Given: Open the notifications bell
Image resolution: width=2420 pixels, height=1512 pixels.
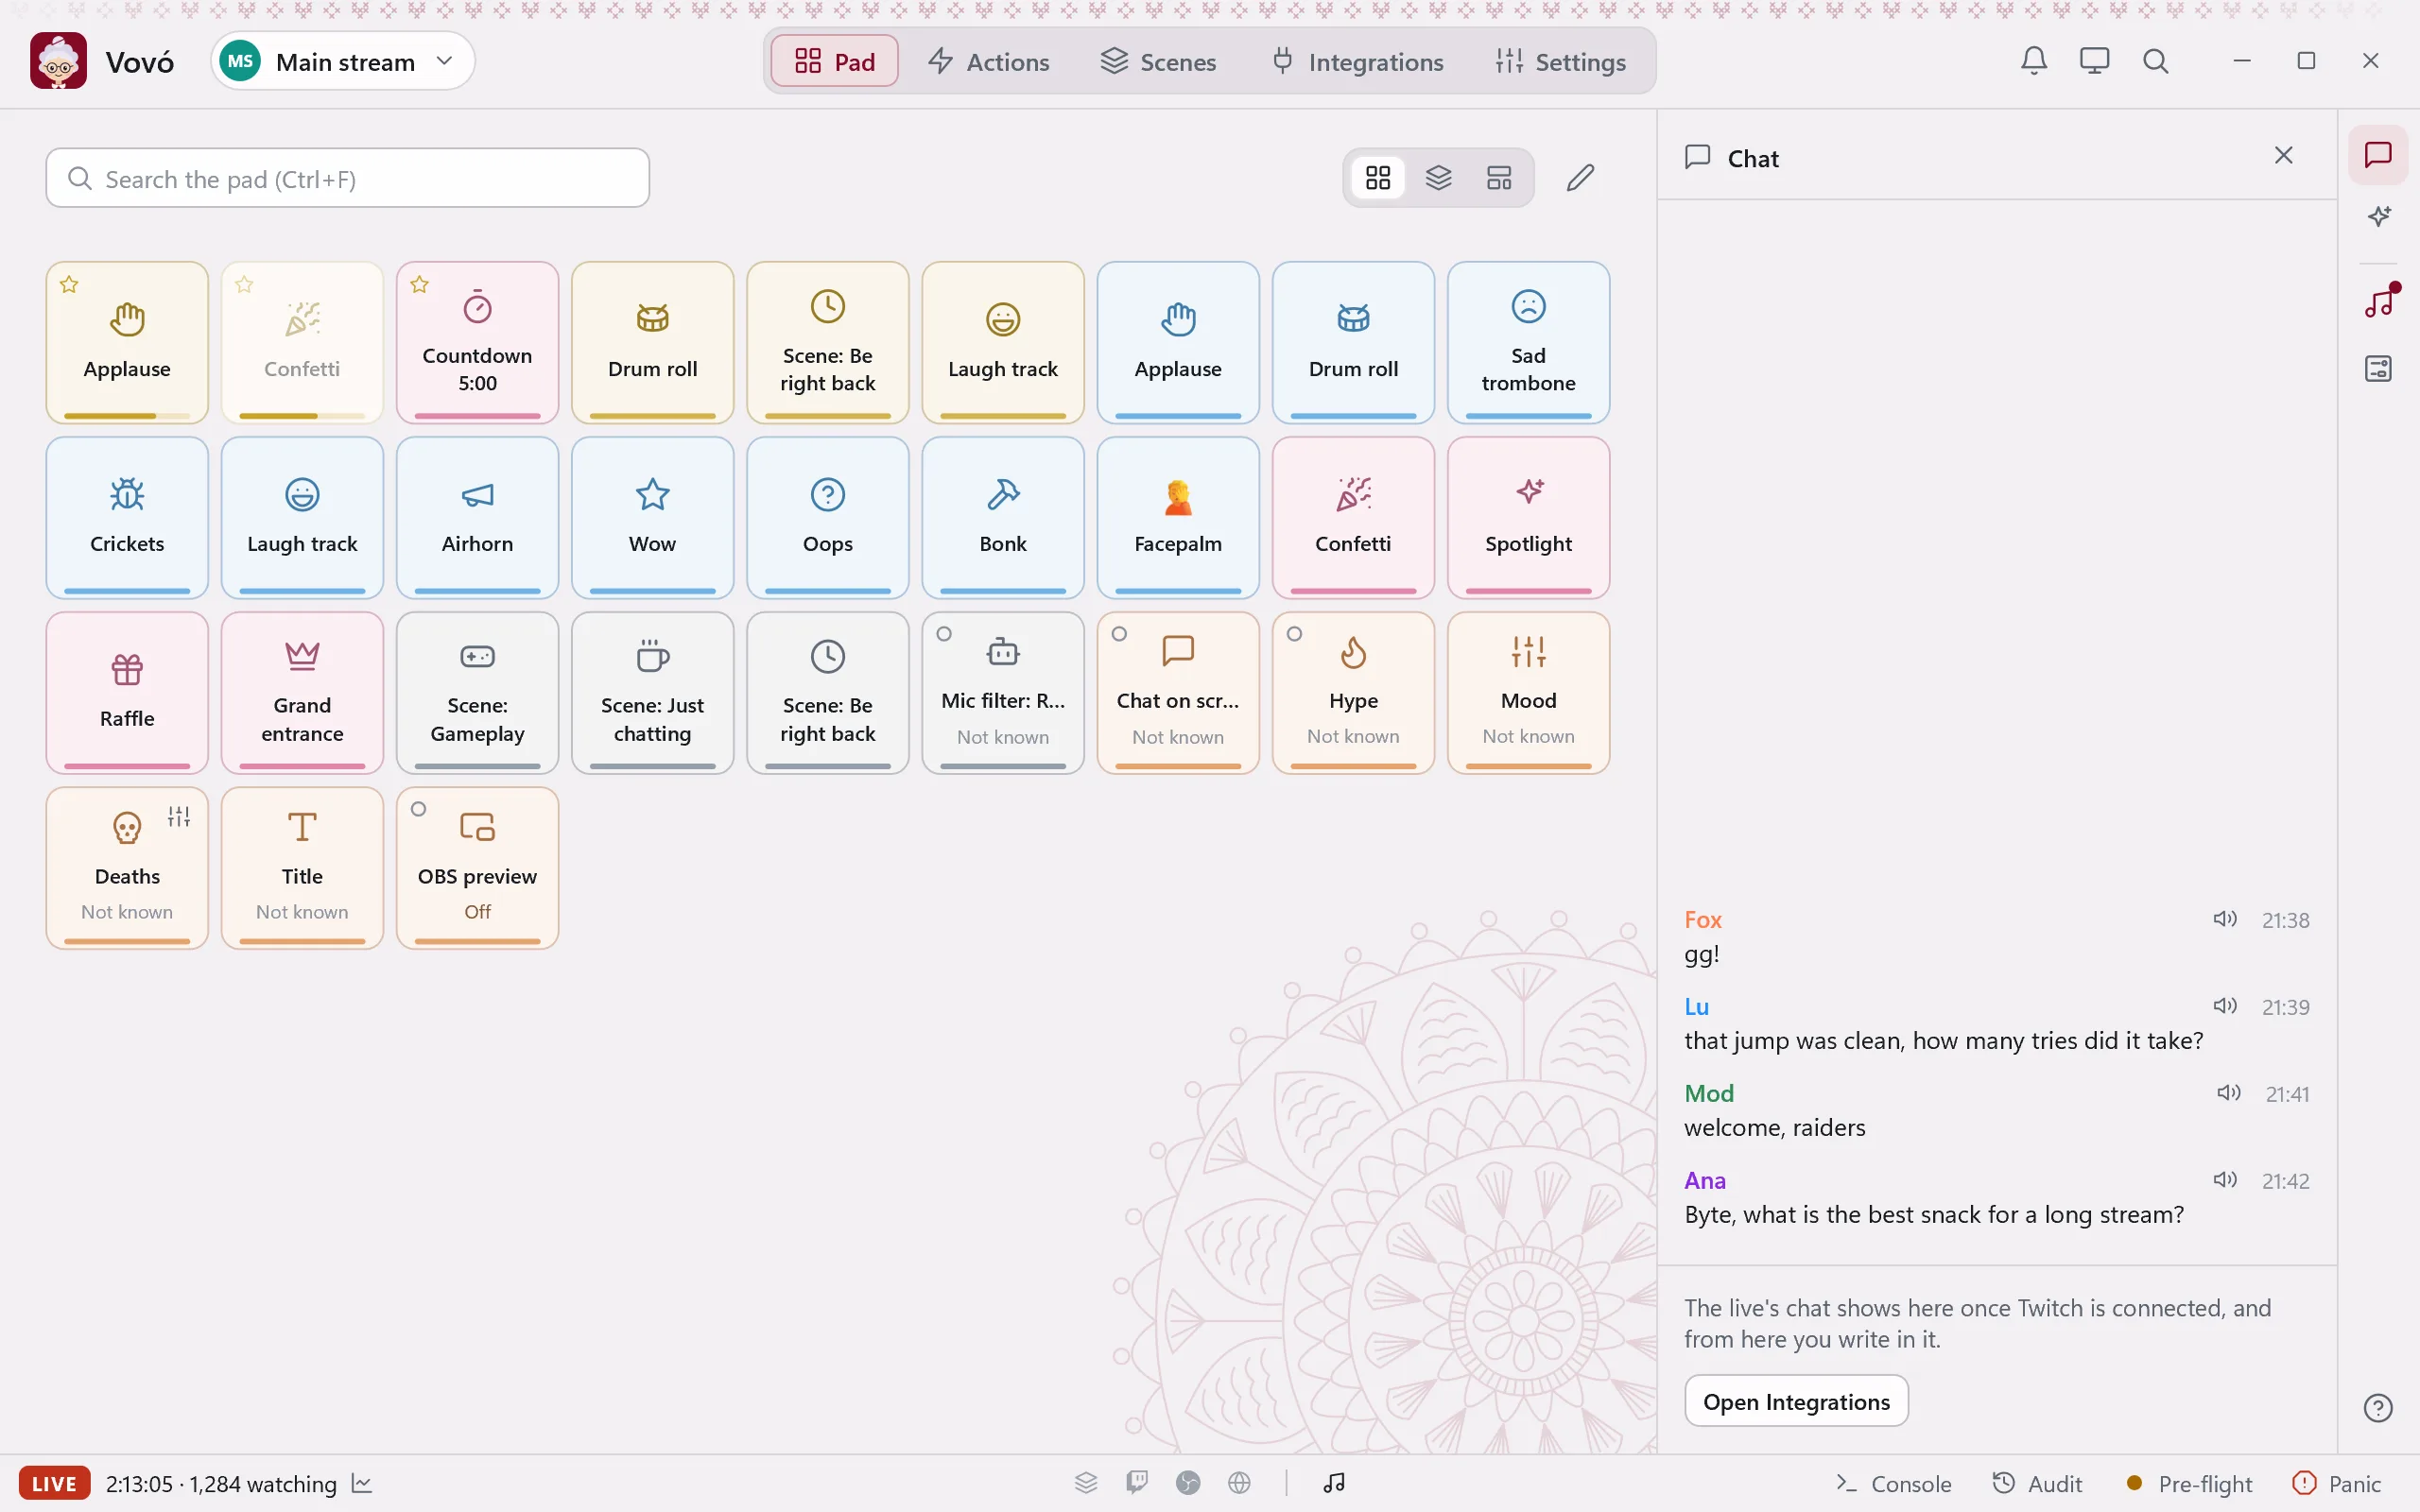Looking at the screenshot, I should point(2034,61).
